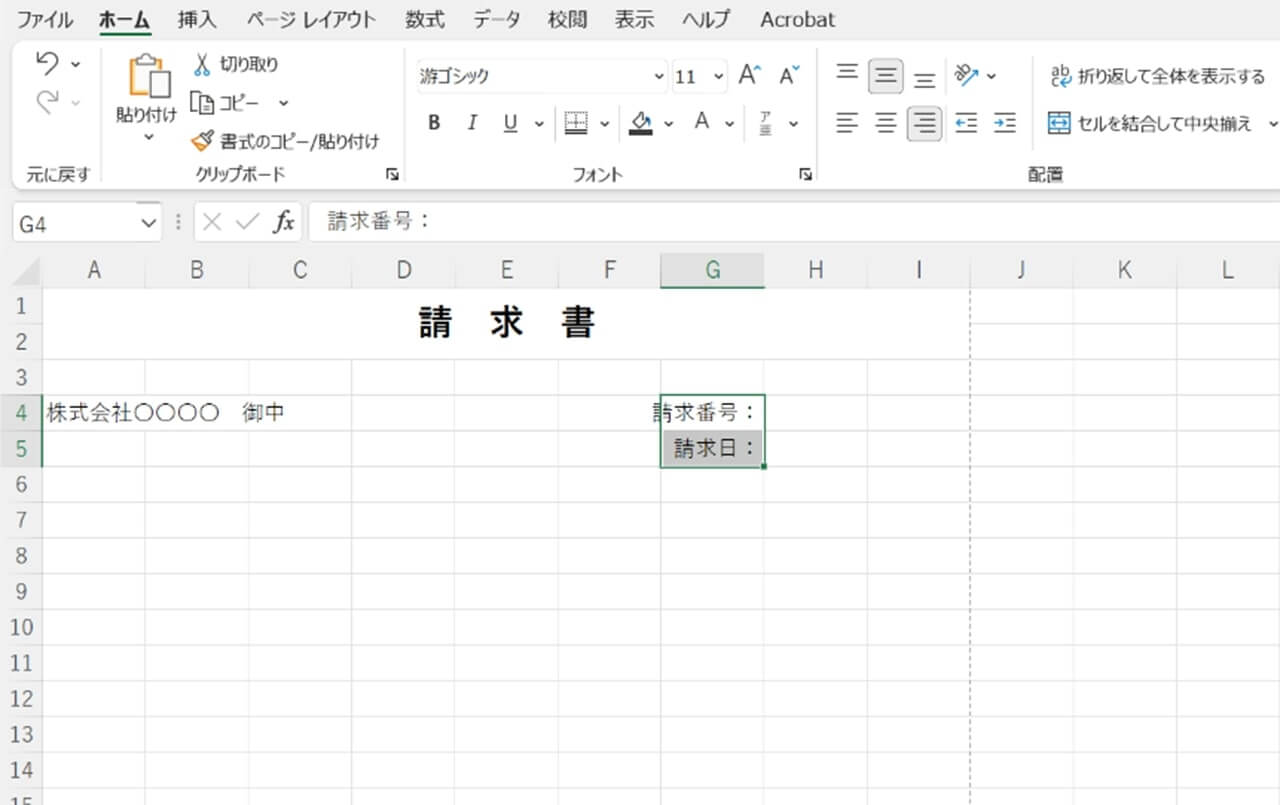Open the fill color dropdown arrow
Image resolution: width=1280 pixels, height=805 pixels.
click(669, 124)
